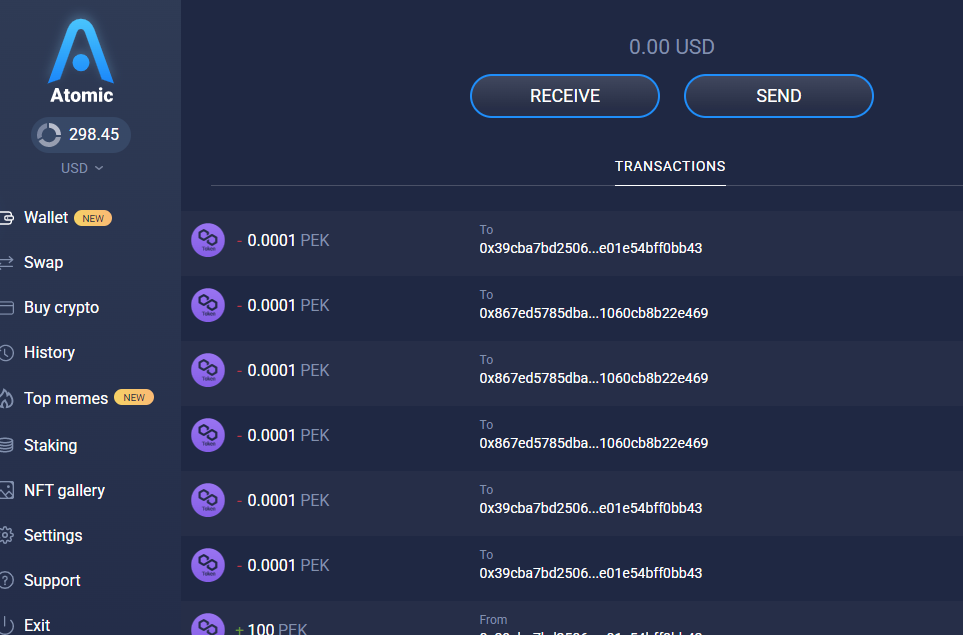Select the Transactions tab
Image resolution: width=963 pixels, height=635 pixels.
pyautogui.click(x=670, y=166)
